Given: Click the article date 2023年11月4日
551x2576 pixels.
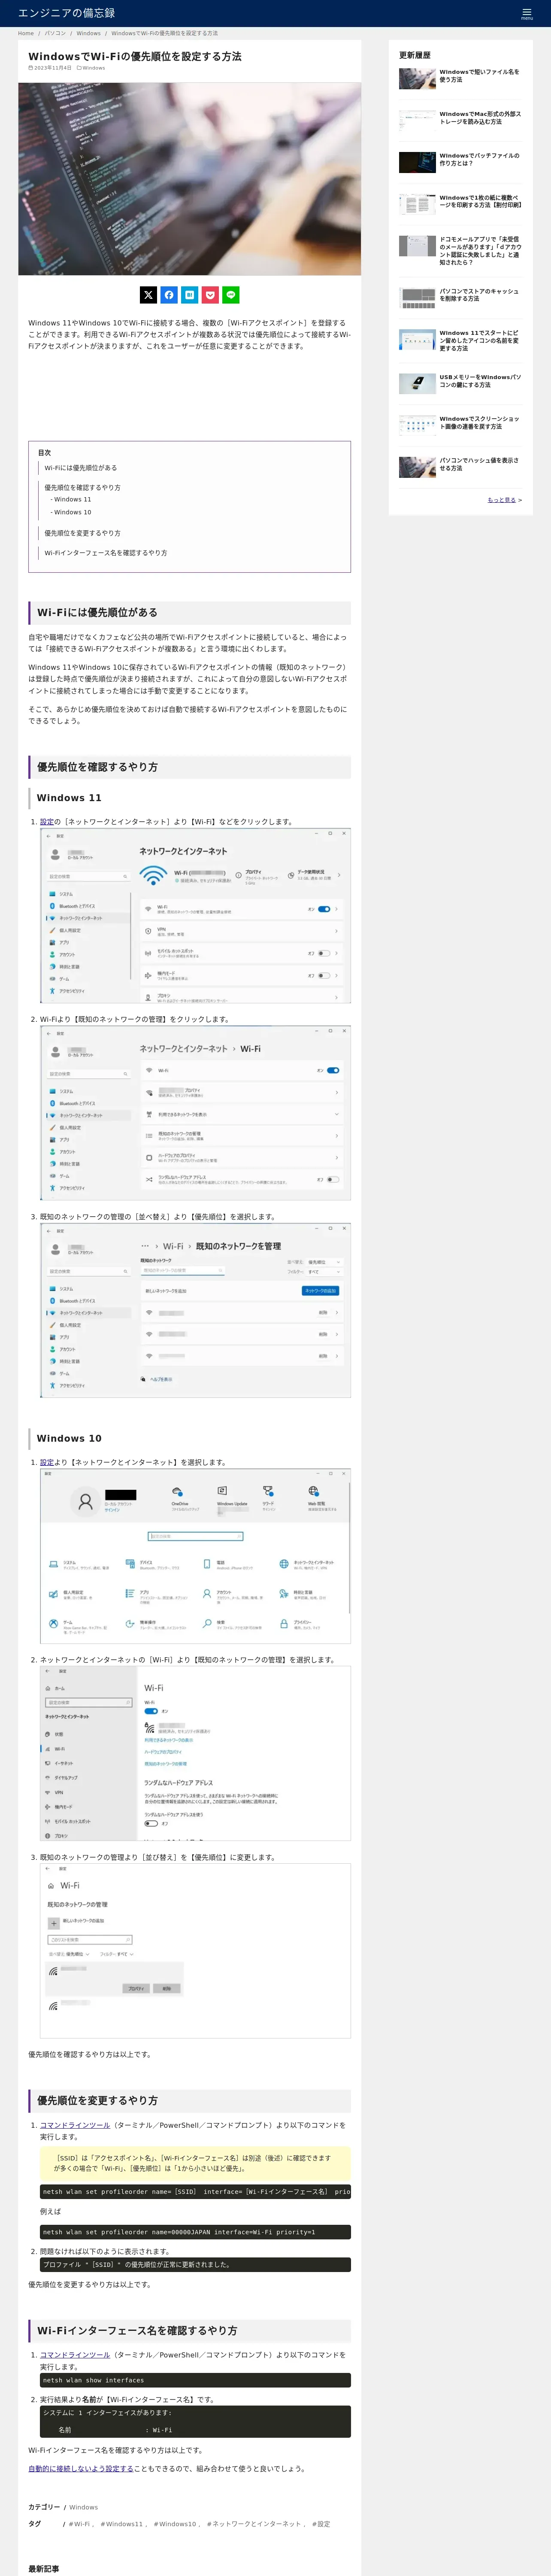Looking at the screenshot, I should 50,68.
